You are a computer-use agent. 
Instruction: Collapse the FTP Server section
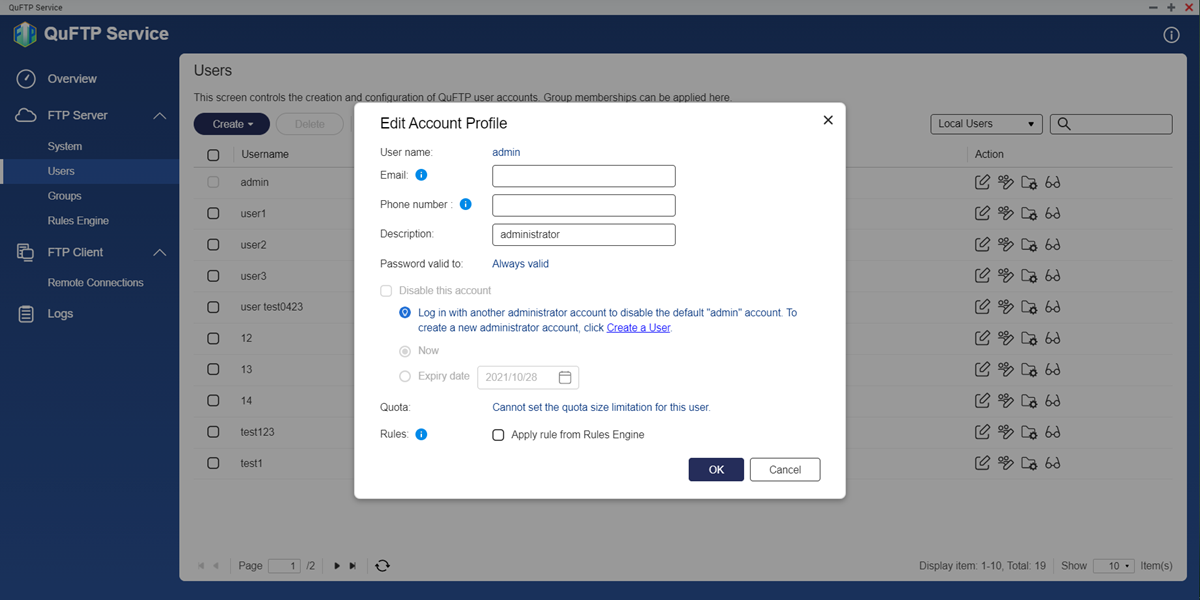[x=159, y=116]
